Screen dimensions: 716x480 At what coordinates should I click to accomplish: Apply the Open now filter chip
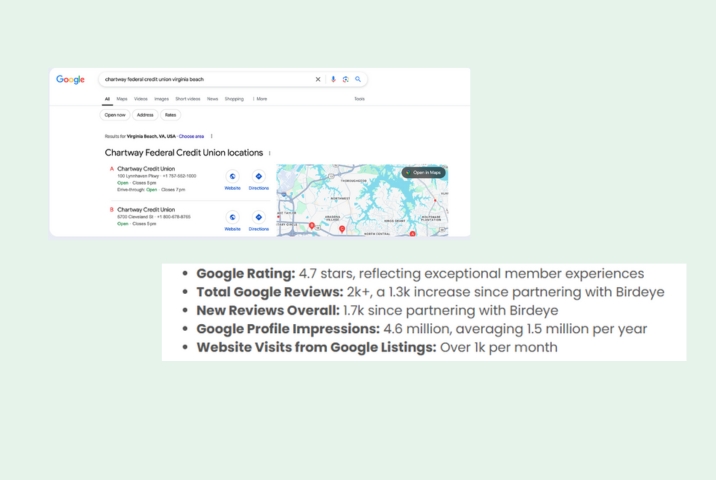tap(115, 115)
